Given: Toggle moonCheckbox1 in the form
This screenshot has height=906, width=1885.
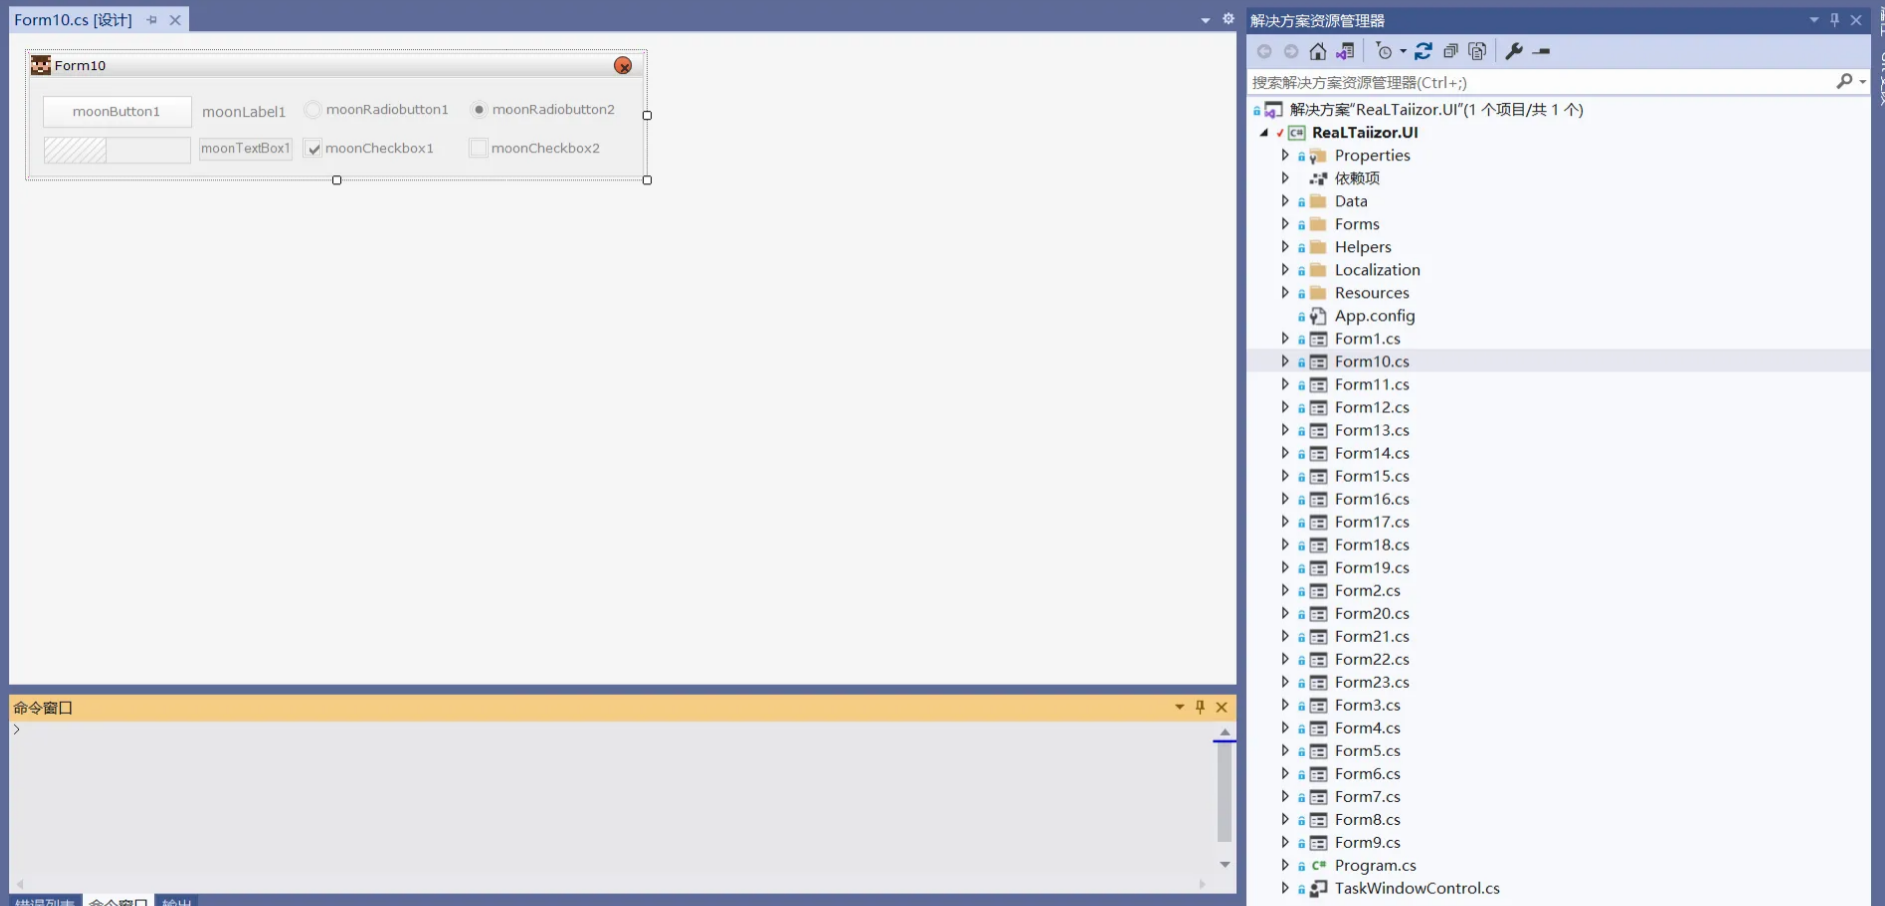Looking at the screenshot, I should pos(314,149).
